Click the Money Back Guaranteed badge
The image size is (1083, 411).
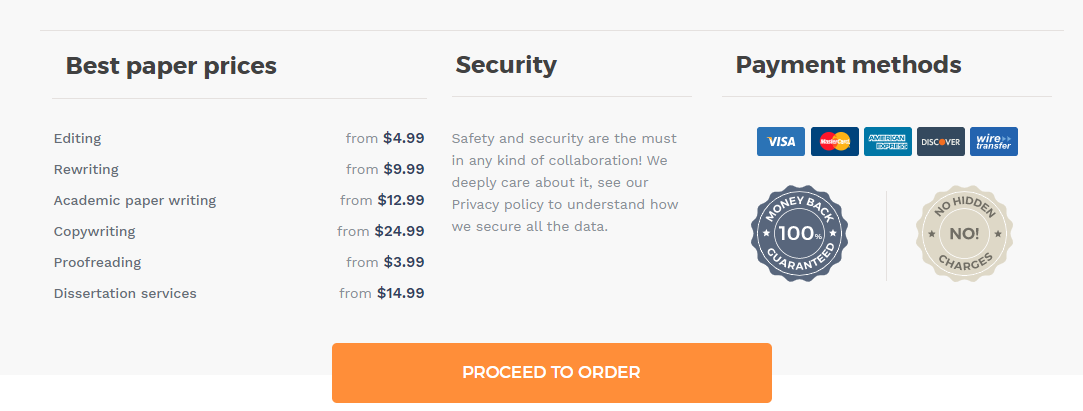coord(800,233)
